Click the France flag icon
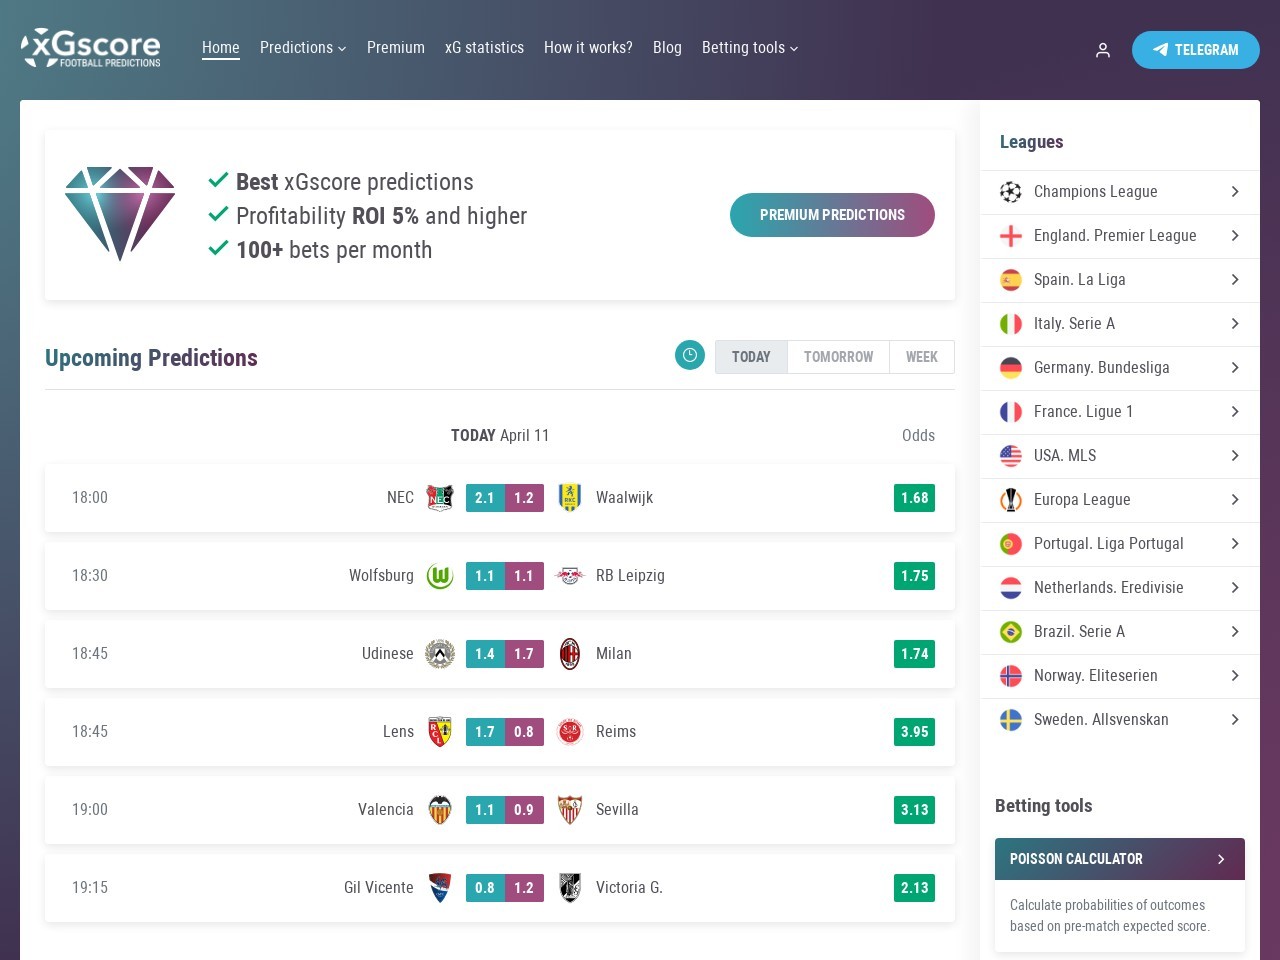This screenshot has height=960, width=1280. coord(1011,411)
